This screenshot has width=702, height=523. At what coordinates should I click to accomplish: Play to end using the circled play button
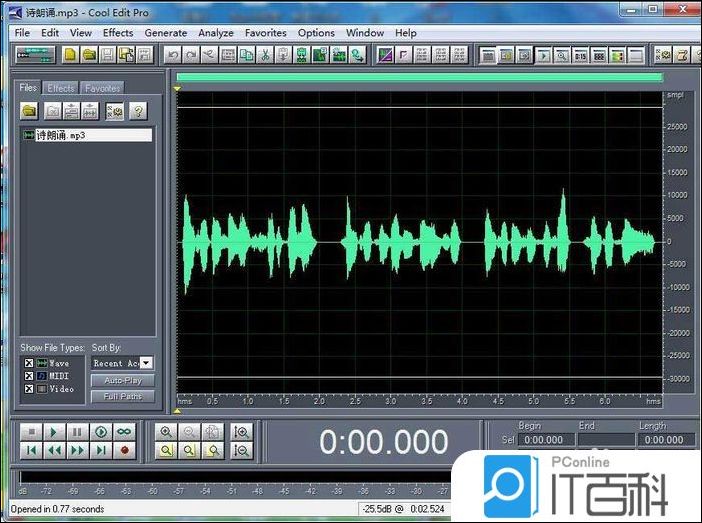click(x=101, y=432)
